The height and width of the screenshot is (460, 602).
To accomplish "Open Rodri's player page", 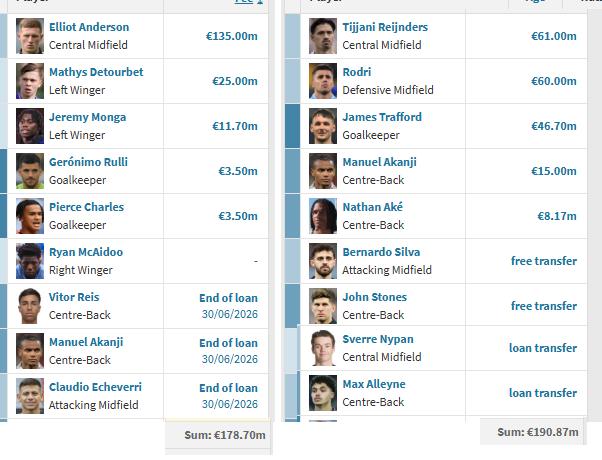I will 357,72.
